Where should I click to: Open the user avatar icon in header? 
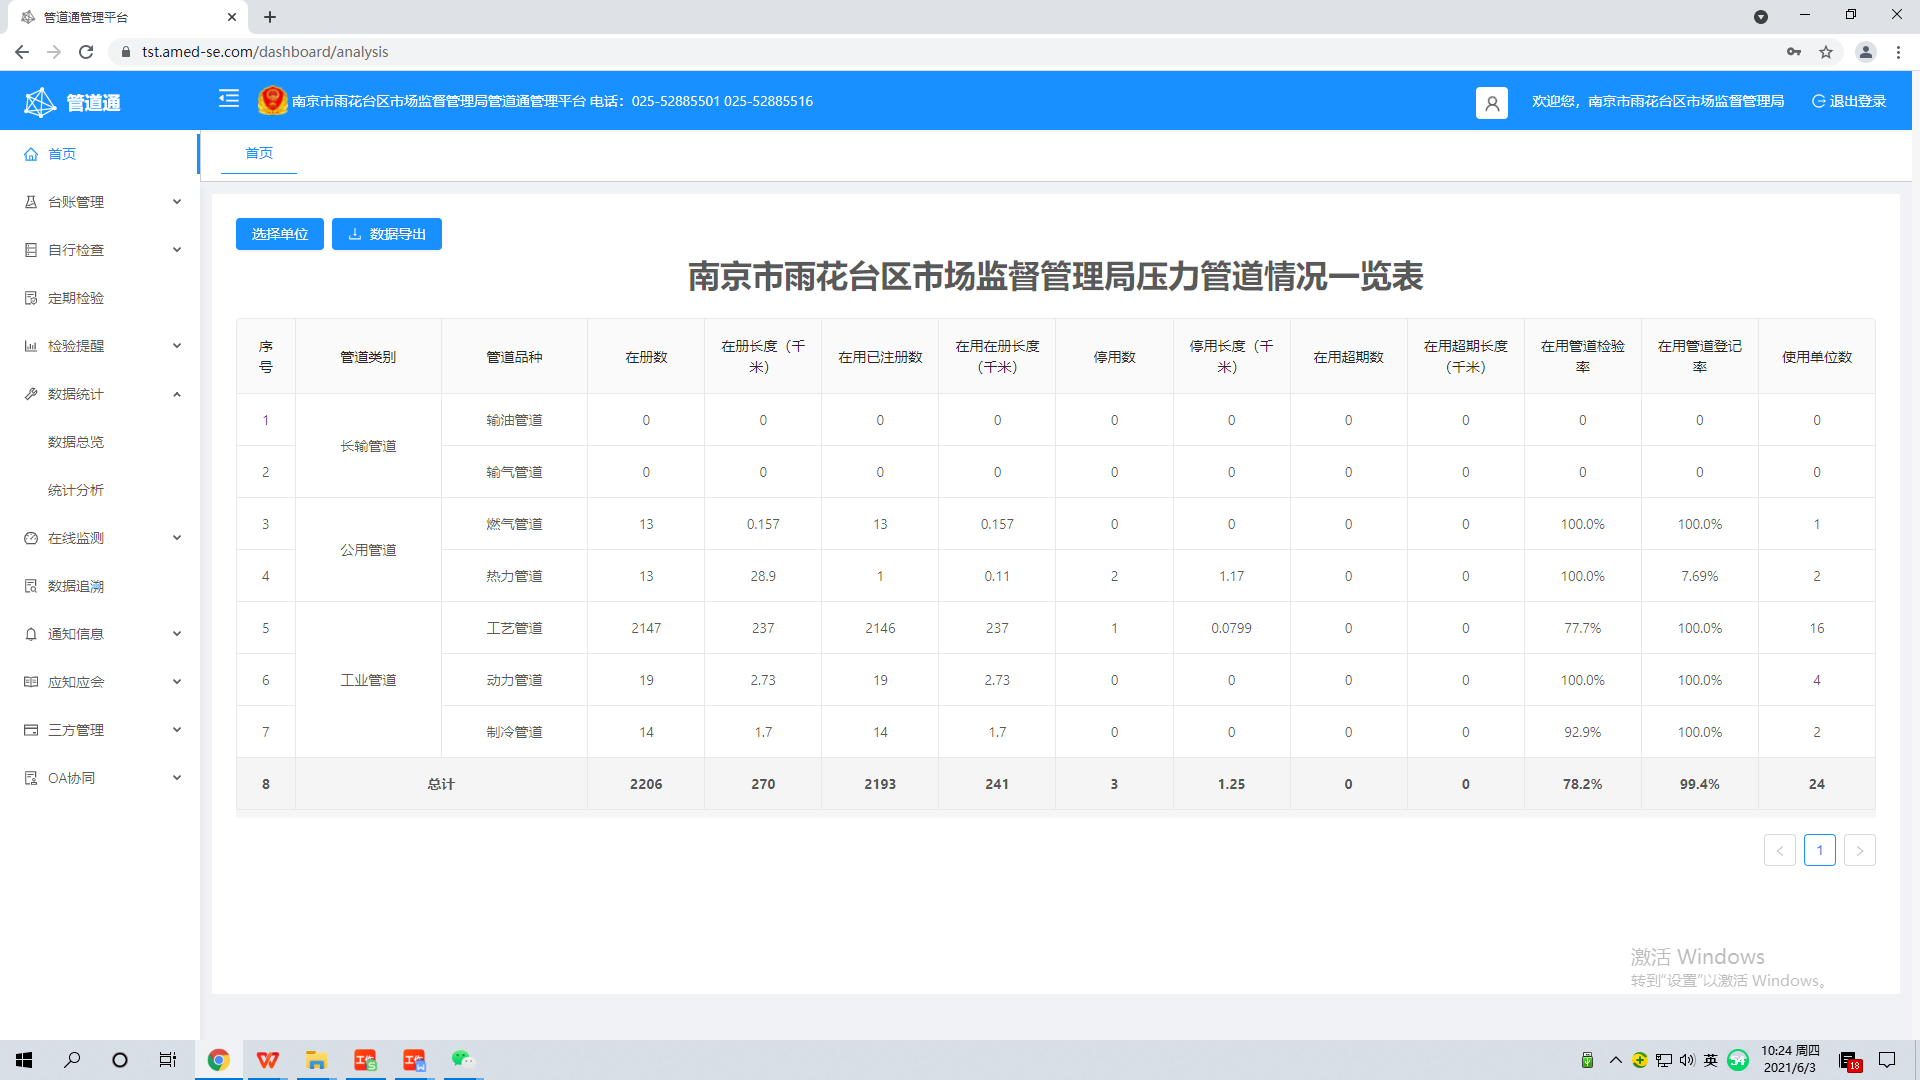click(x=1491, y=102)
